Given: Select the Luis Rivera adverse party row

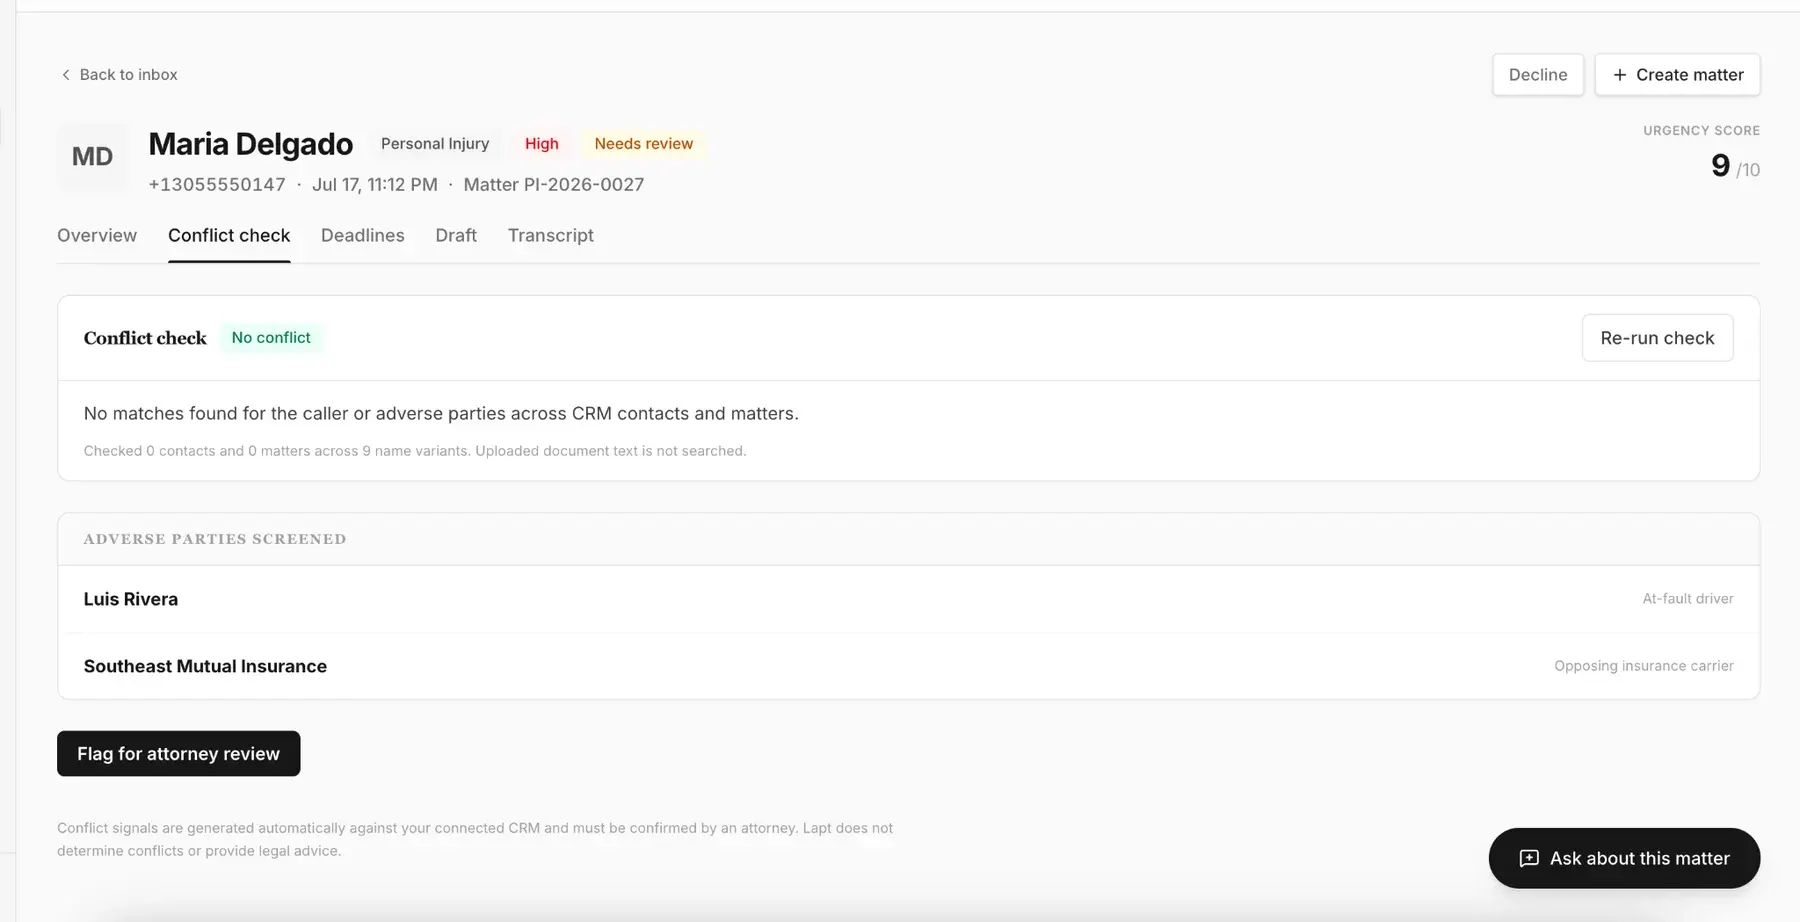Looking at the screenshot, I should pos(908,599).
